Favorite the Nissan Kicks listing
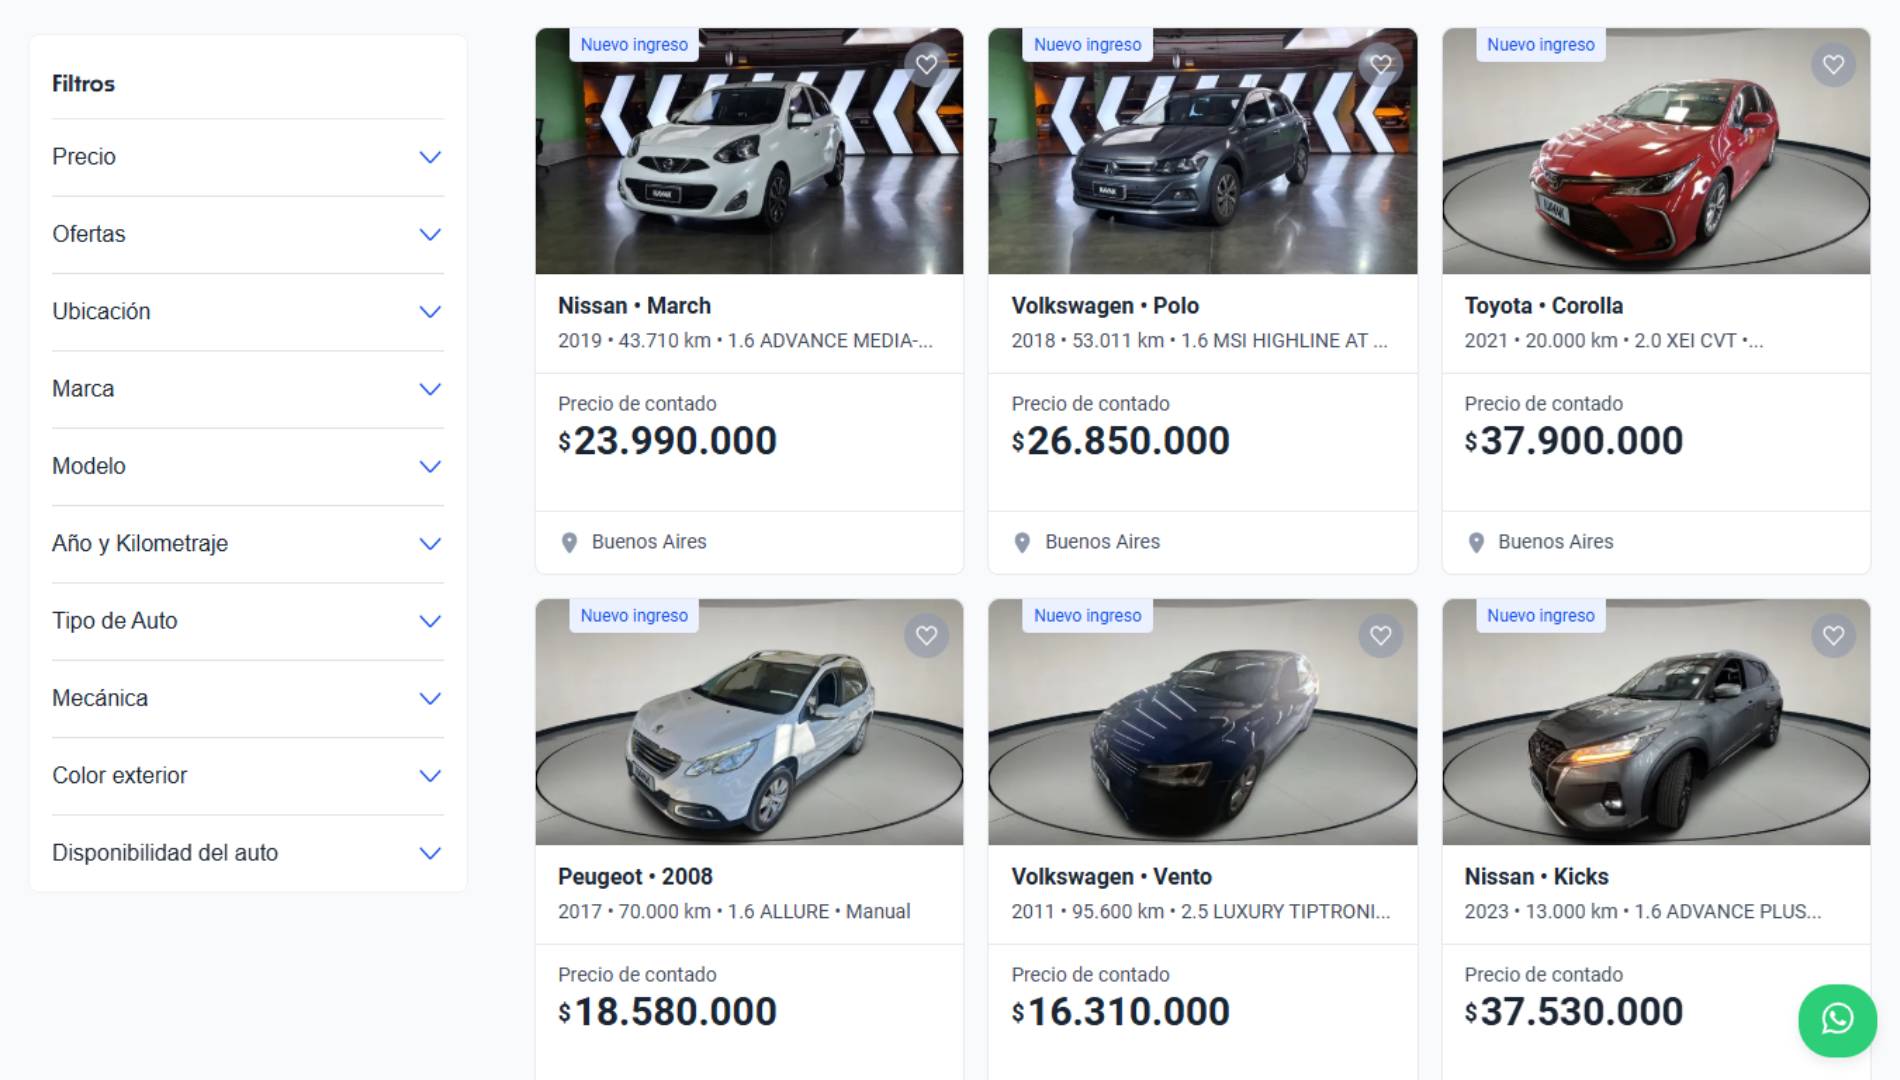The height and width of the screenshot is (1080, 1900). tap(1834, 635)
